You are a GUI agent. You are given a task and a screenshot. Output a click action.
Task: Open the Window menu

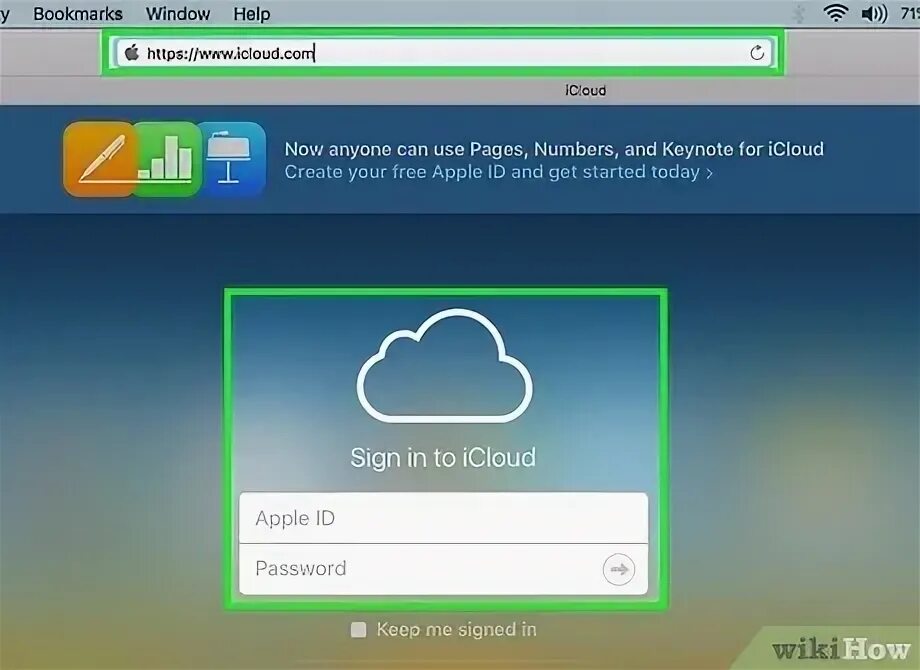click(x=178, y=13)
